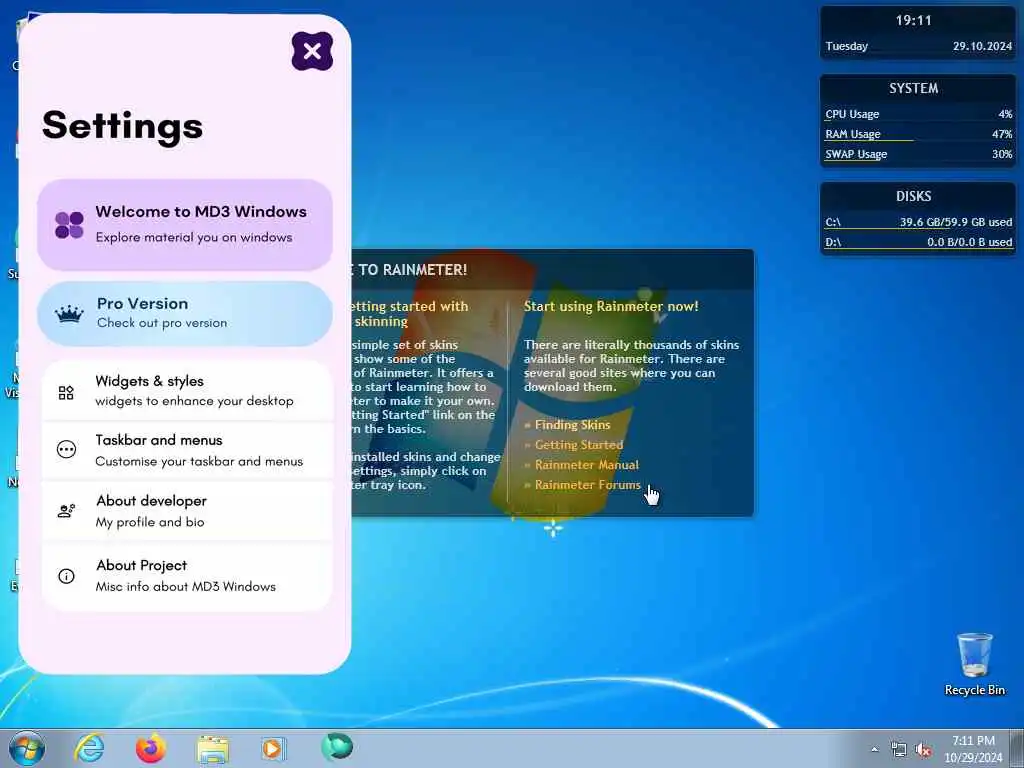Open Windows Media Player taskbar icon

[272, 748]
